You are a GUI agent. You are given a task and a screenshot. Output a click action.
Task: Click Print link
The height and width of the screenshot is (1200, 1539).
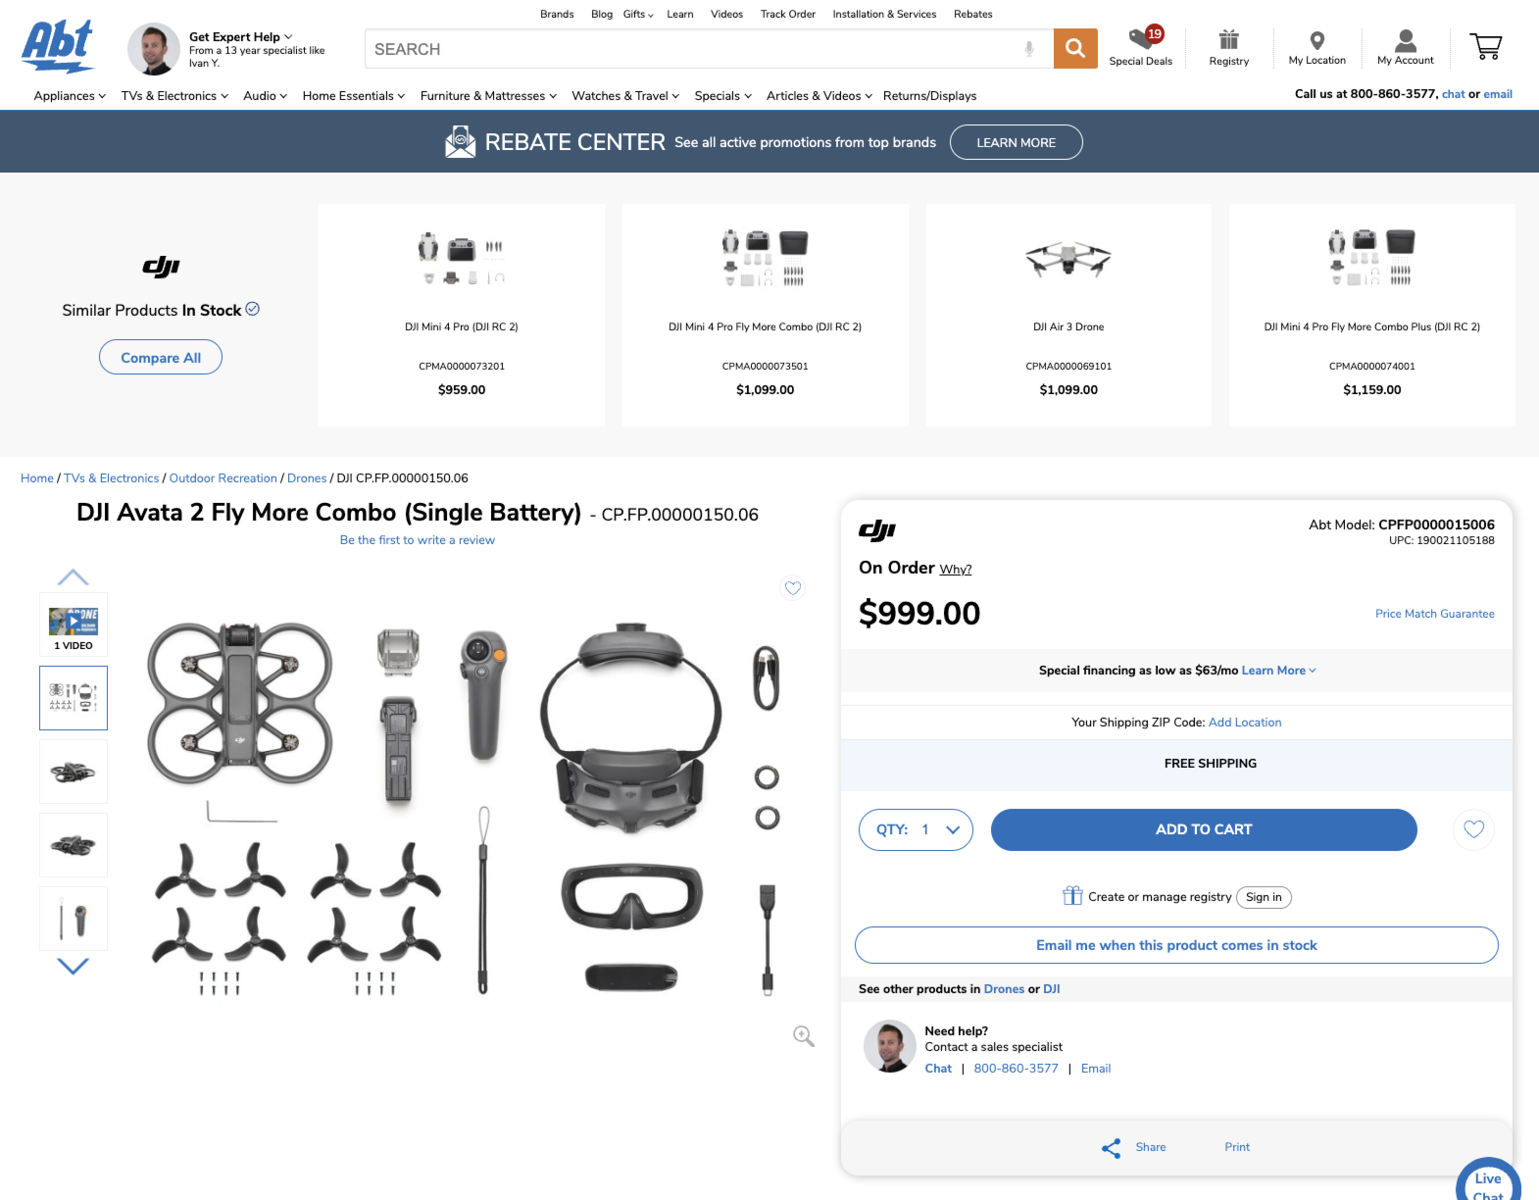click(x=1237, y=1147)
